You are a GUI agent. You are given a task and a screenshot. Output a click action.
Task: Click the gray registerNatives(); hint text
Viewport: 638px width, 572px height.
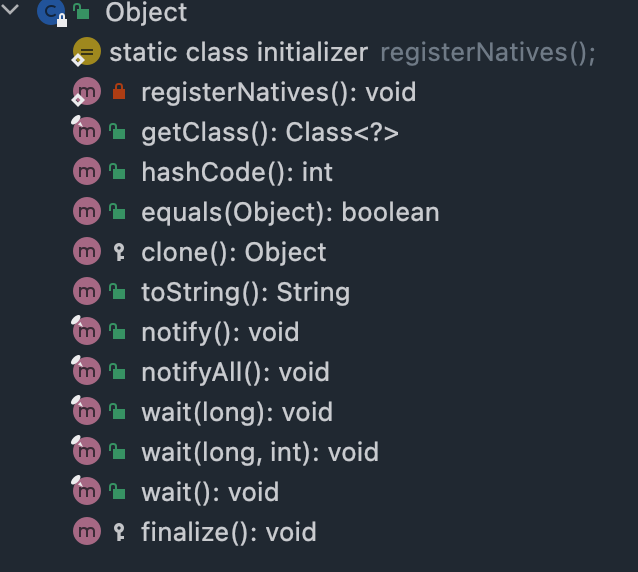pos(488,53)
